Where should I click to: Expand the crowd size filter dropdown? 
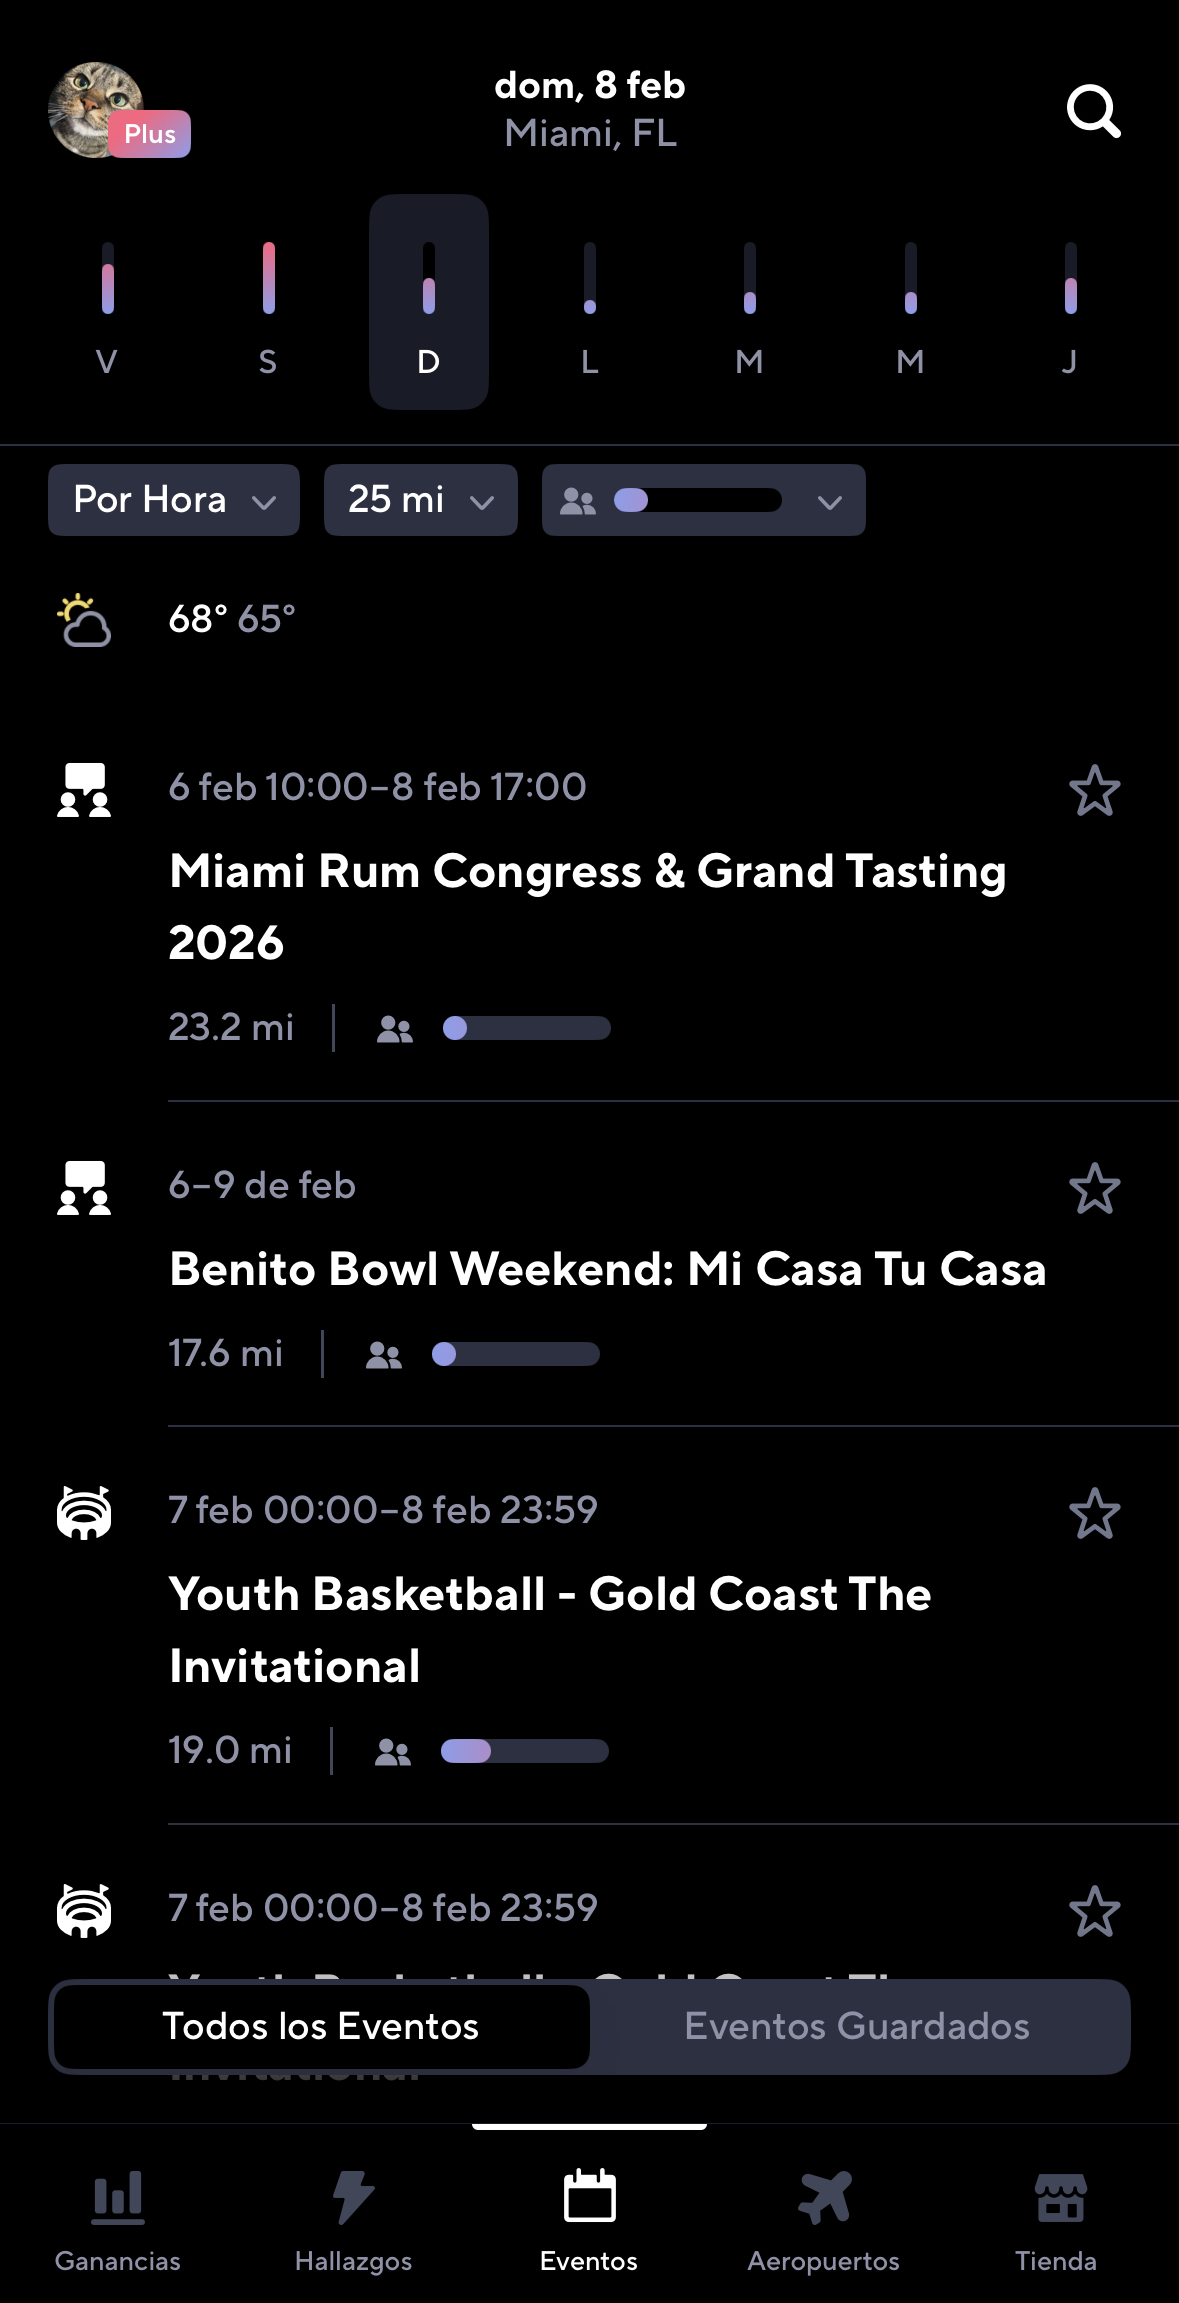pyautogui.click(x=703, y=500)
